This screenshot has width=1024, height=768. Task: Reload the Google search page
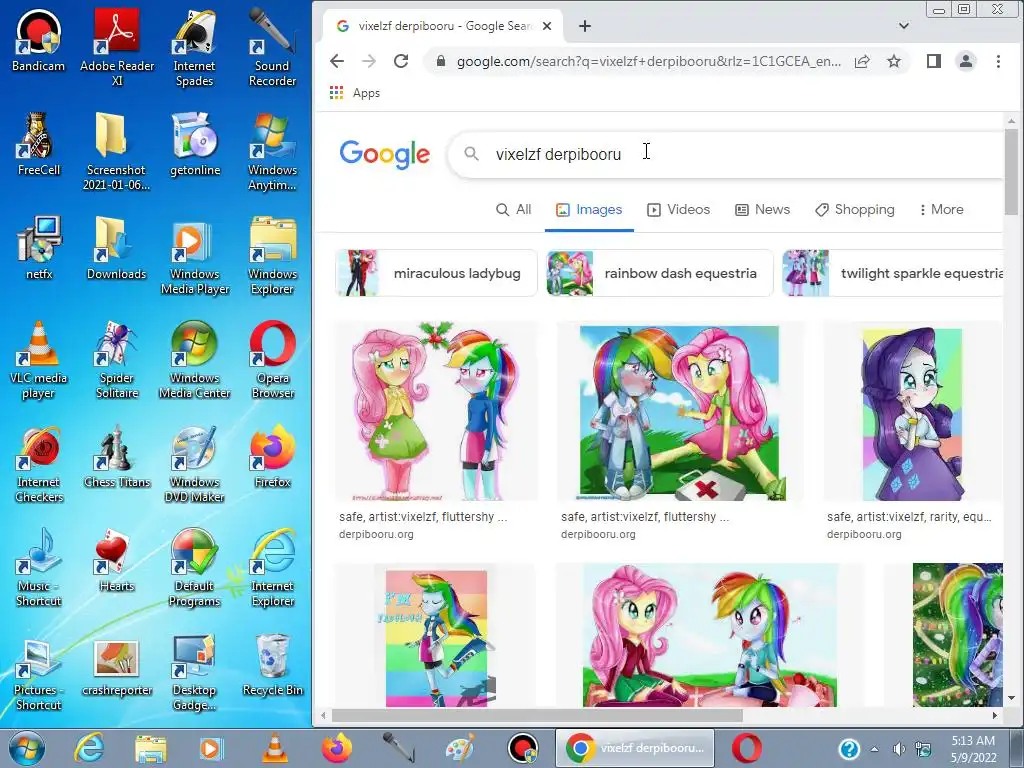401,61
